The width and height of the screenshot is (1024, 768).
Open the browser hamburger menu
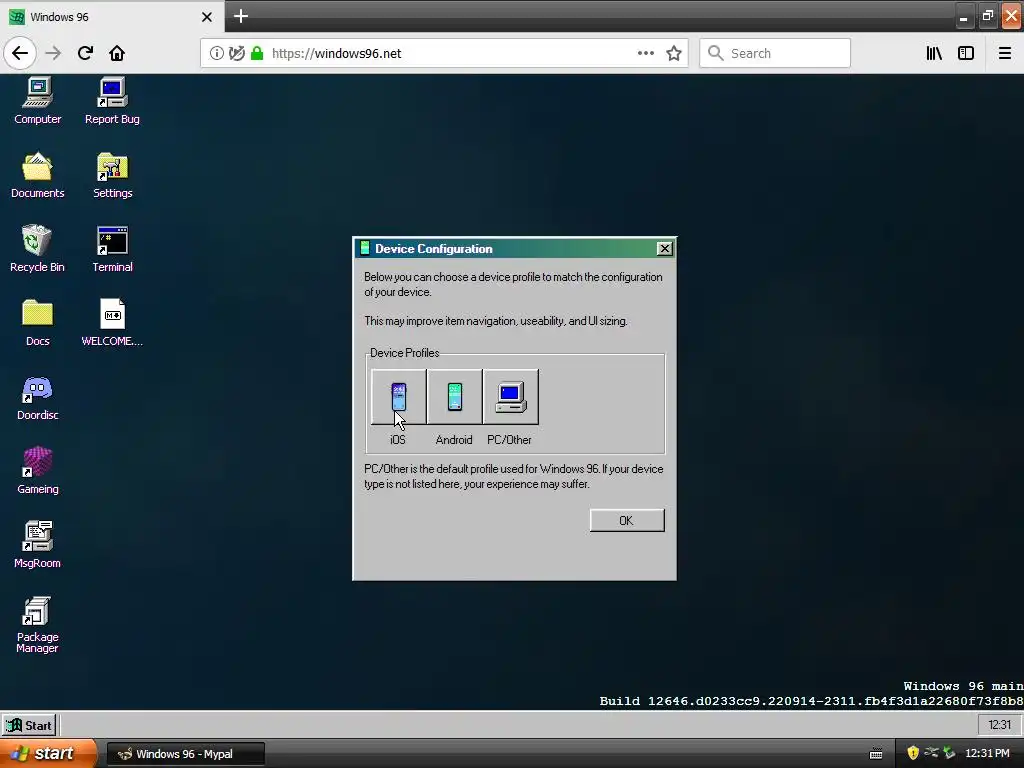pyautogui.click(x=1004, y=54)
